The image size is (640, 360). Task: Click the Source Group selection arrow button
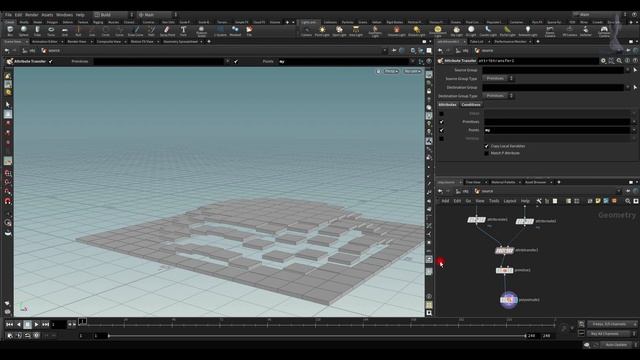tap(635, 70)
